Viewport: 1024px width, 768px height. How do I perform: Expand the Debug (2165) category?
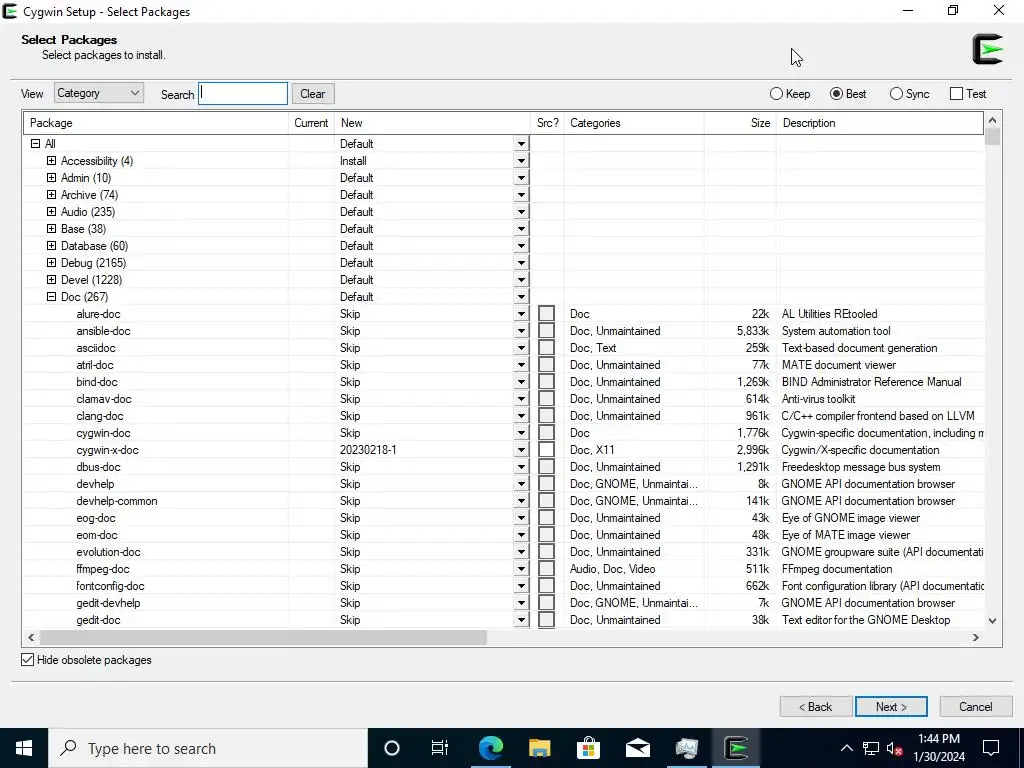pos(52,263)
